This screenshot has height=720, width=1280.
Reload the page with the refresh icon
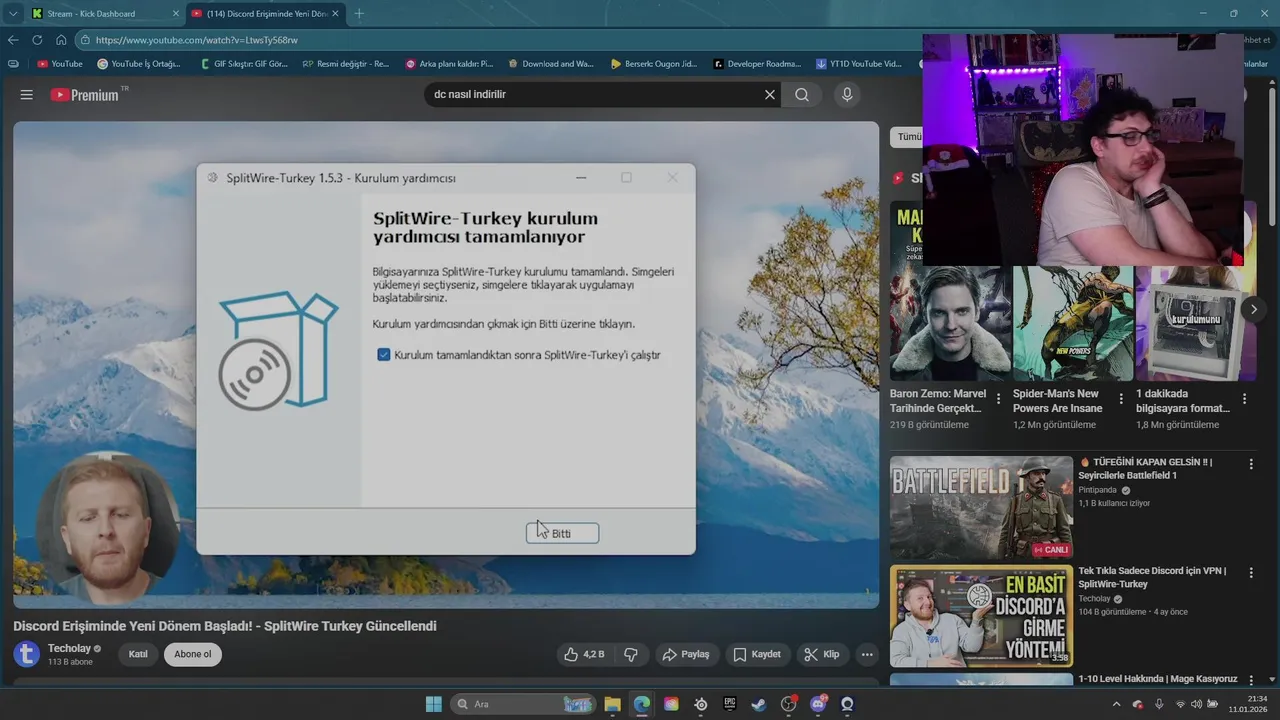[37, 40]
